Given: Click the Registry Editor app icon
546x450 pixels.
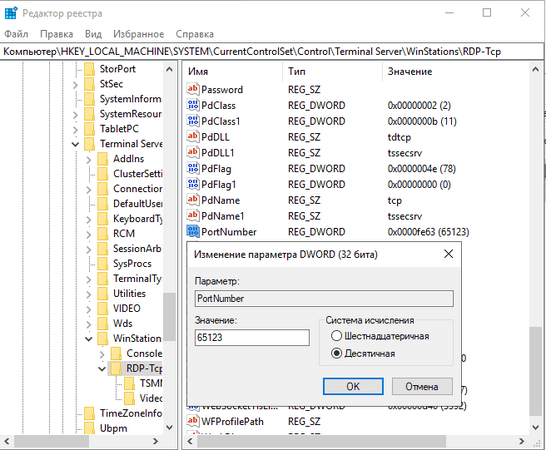Looking at the screenshot, I should pos(11,13).
